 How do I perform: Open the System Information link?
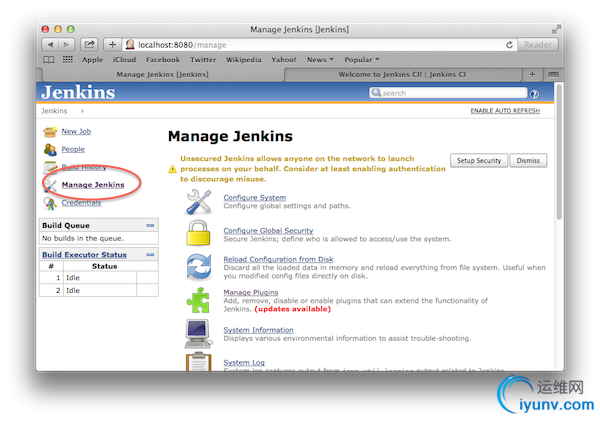coord(258,330)
